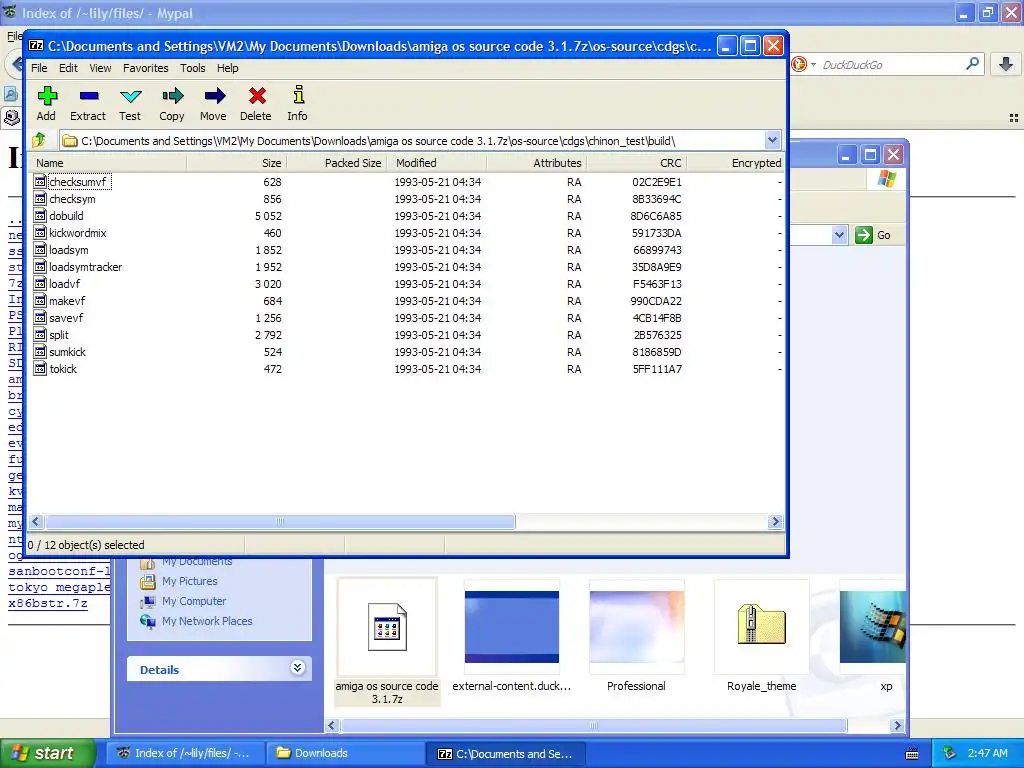Open the Edit menu in 7-Zip
The image size is (1024, 768).
tap(68, 68)
